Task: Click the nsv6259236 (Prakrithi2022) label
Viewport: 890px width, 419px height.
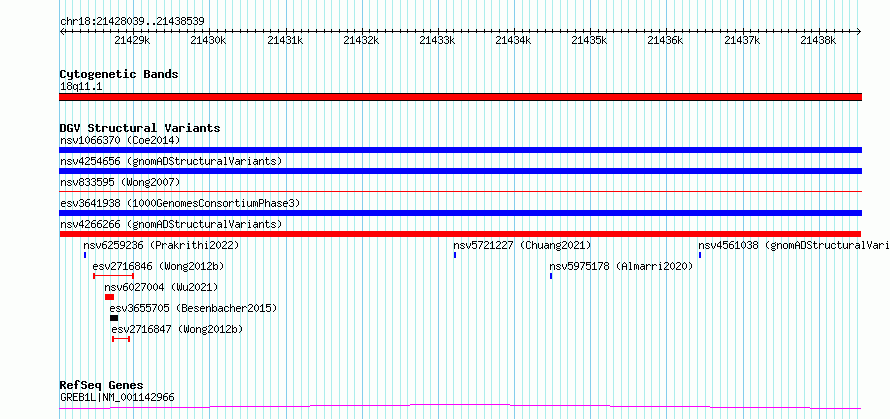Action: 161,245
